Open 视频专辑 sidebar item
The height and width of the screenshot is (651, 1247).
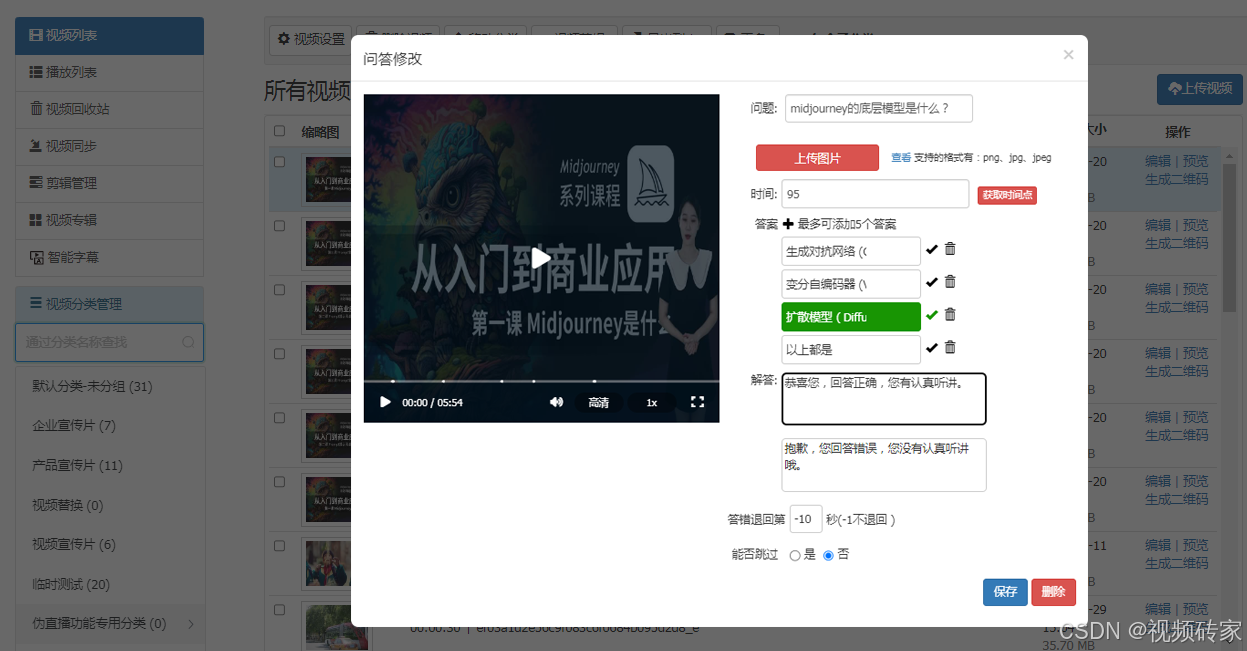coord(109,220)
